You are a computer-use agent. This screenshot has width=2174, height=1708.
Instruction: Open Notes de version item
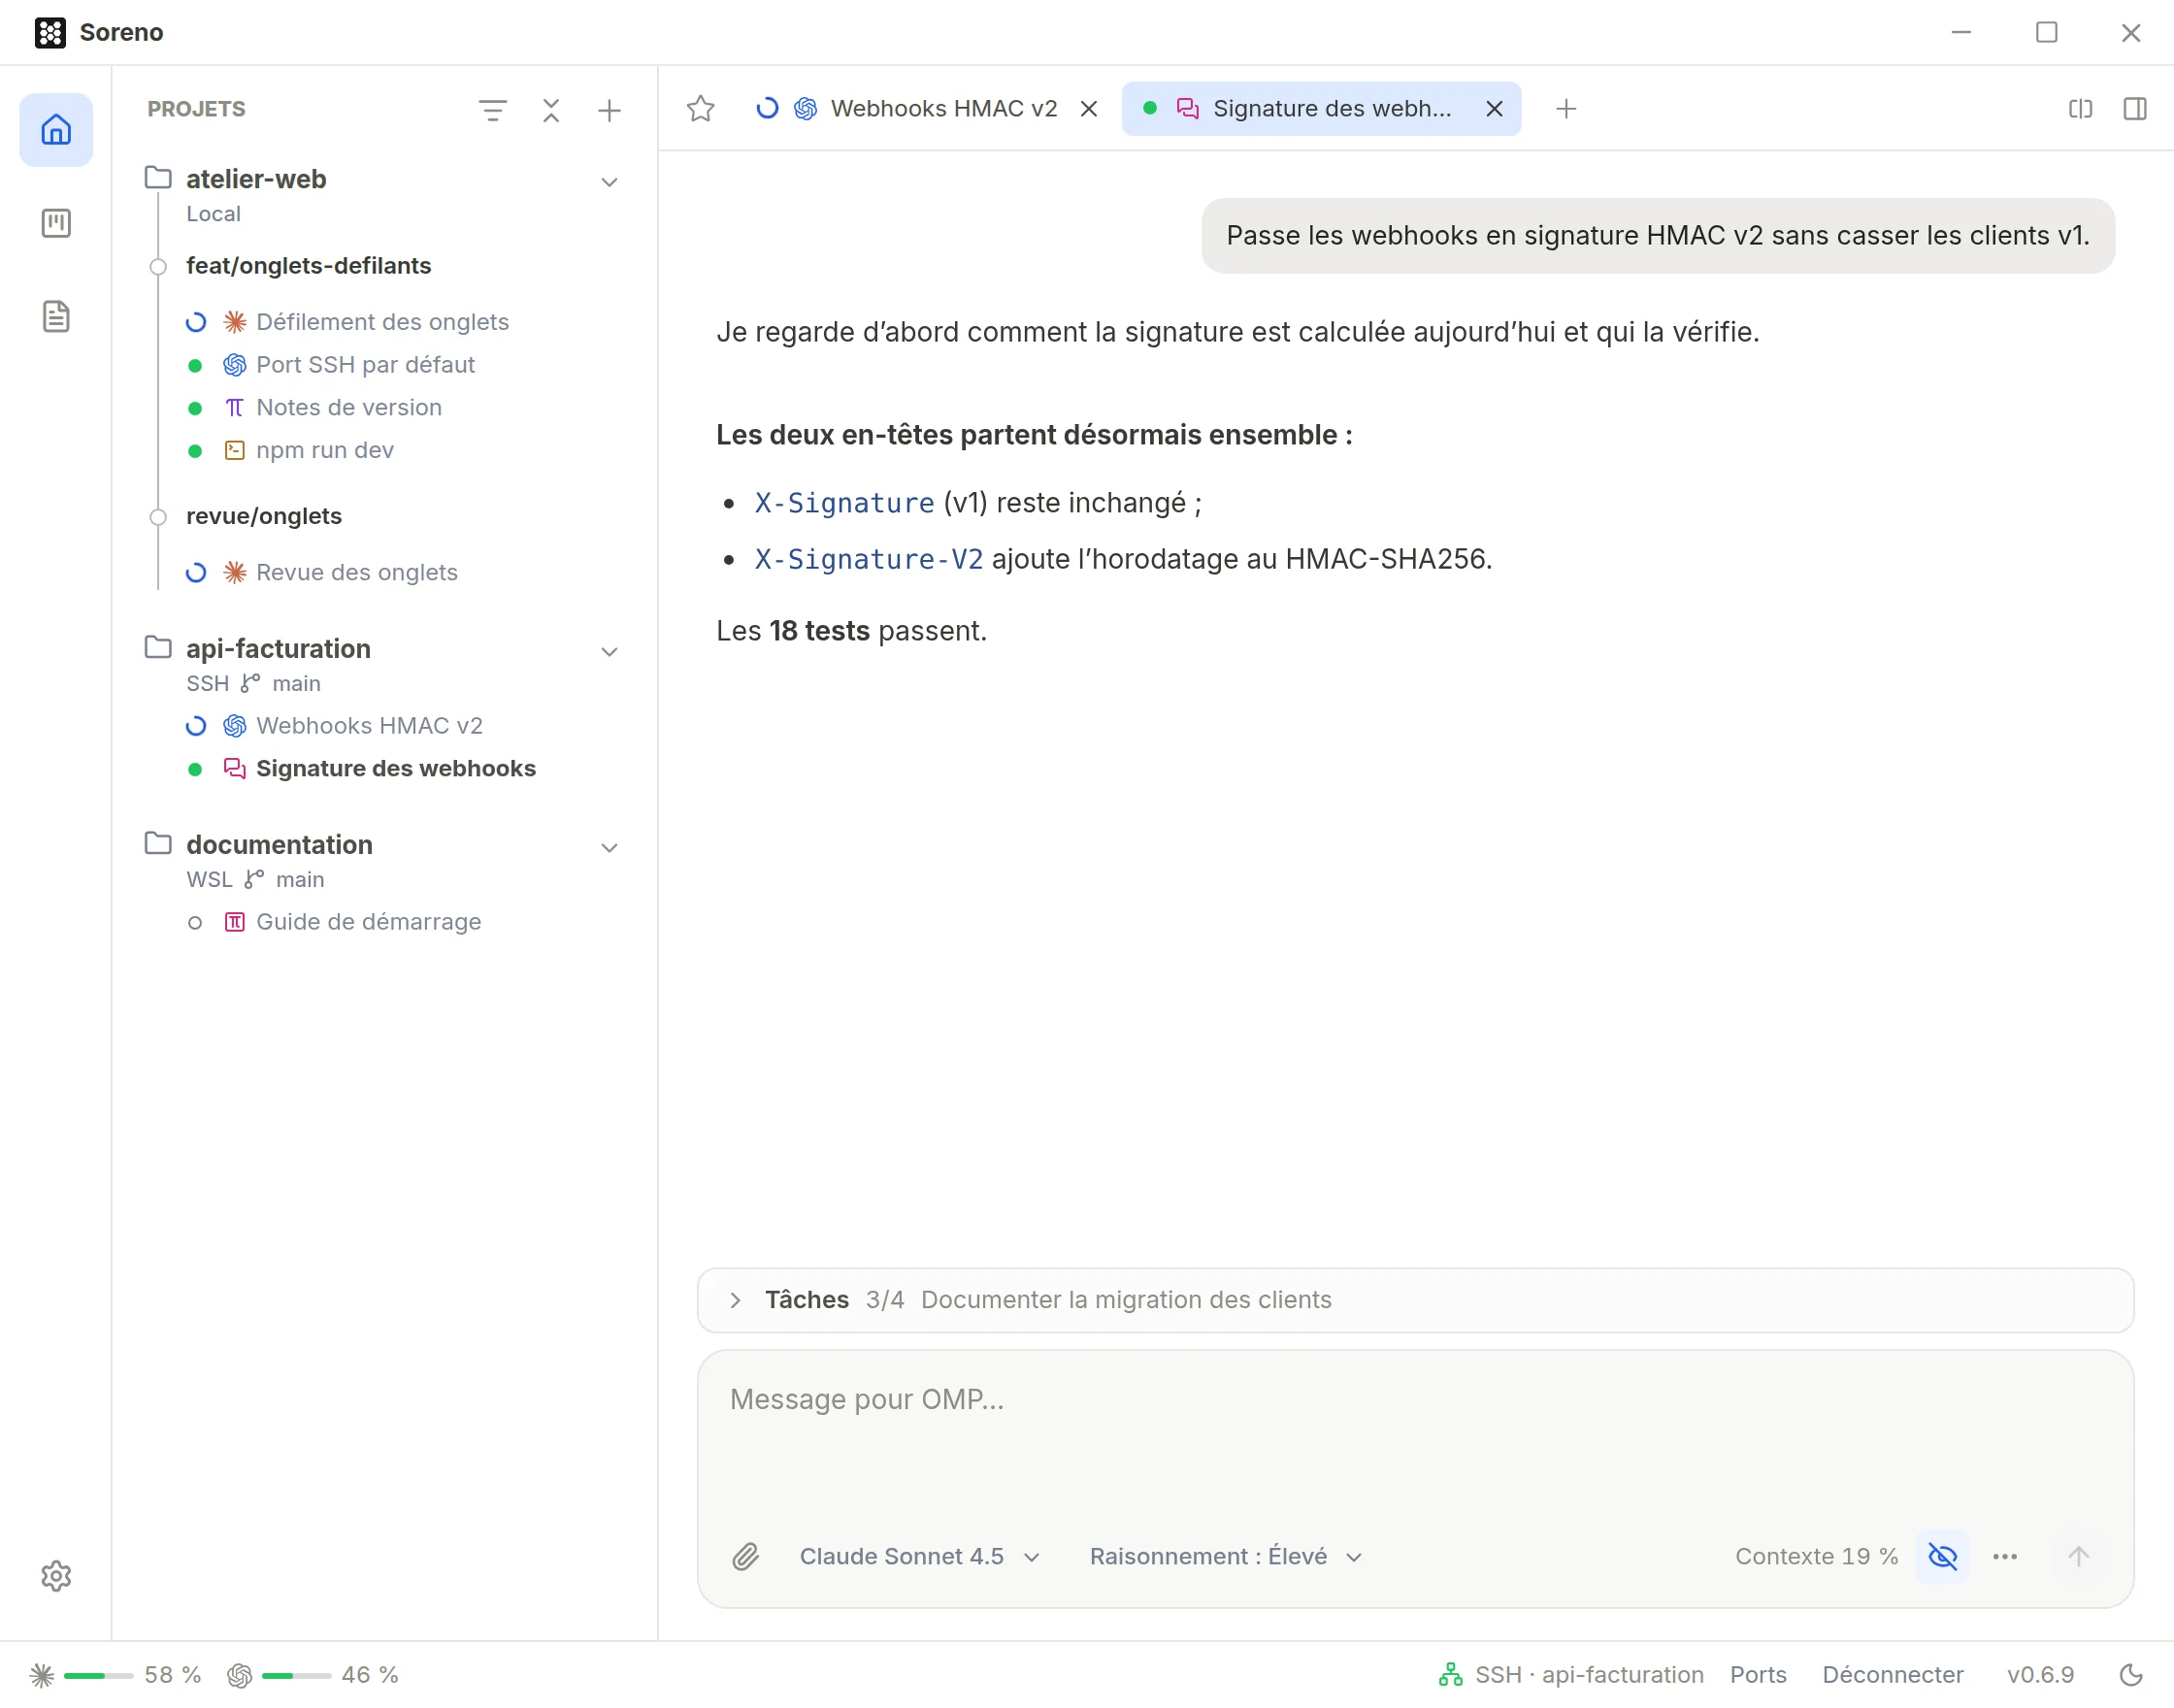coord(349,407)
